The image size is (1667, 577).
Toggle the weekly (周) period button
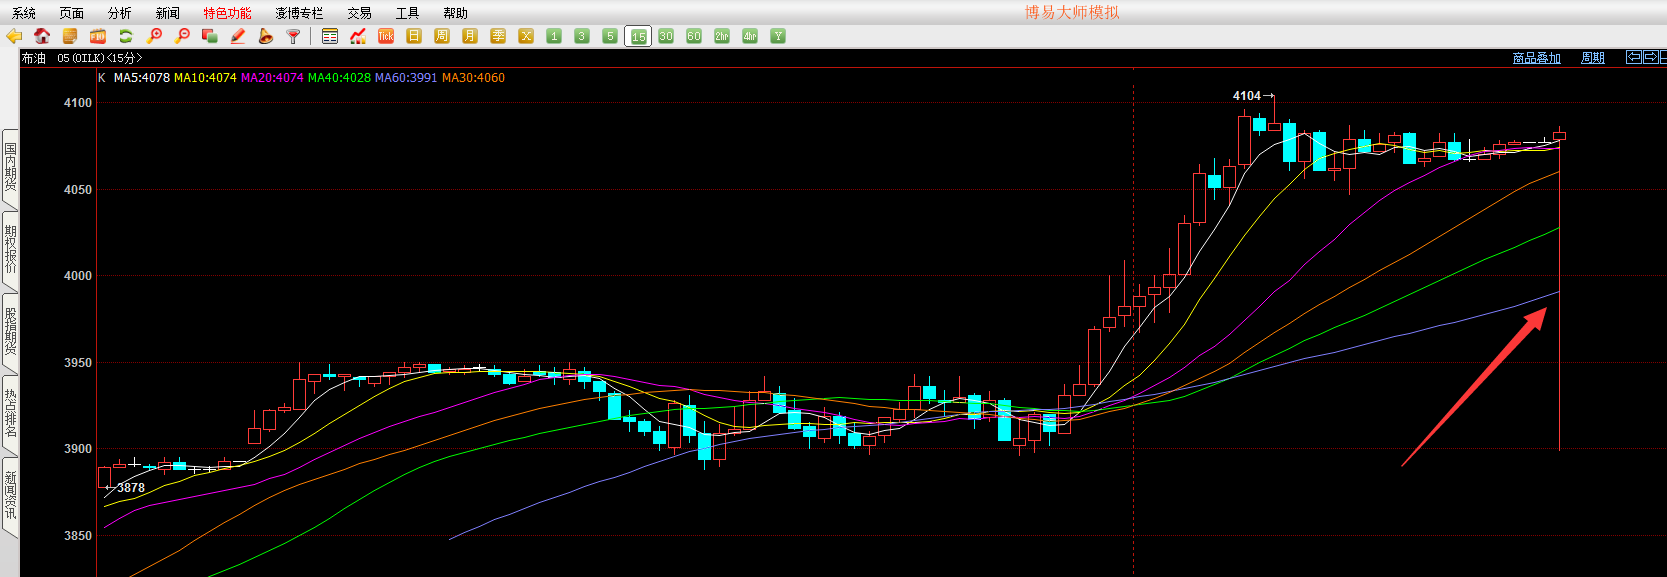tap(442, 36)
